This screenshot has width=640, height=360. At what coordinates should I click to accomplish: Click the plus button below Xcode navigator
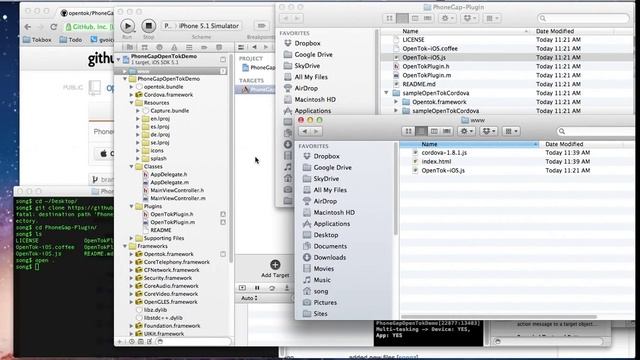point(120,342)
